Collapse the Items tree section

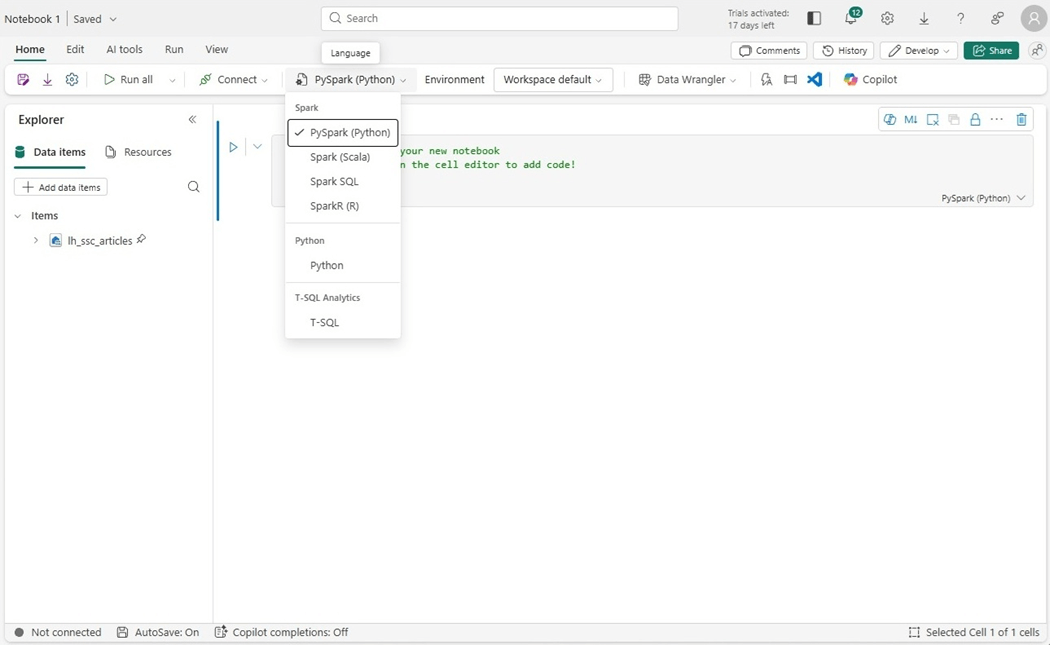[17, 216]
